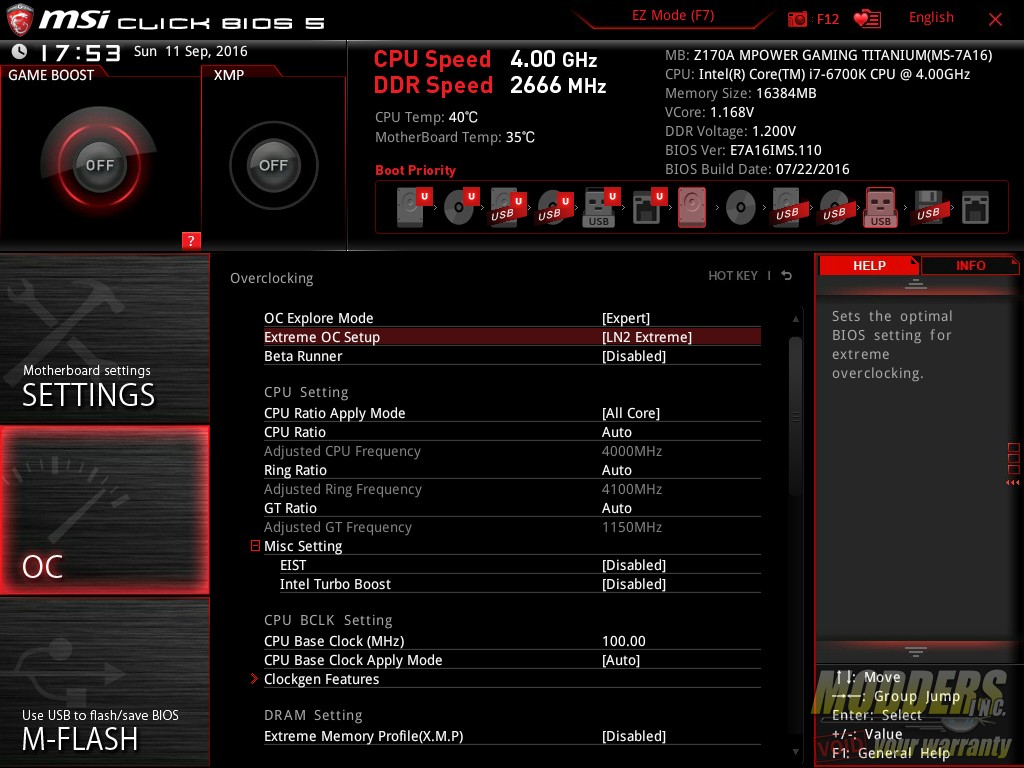Close the BIOS with the X icon

tap(995, 20)
